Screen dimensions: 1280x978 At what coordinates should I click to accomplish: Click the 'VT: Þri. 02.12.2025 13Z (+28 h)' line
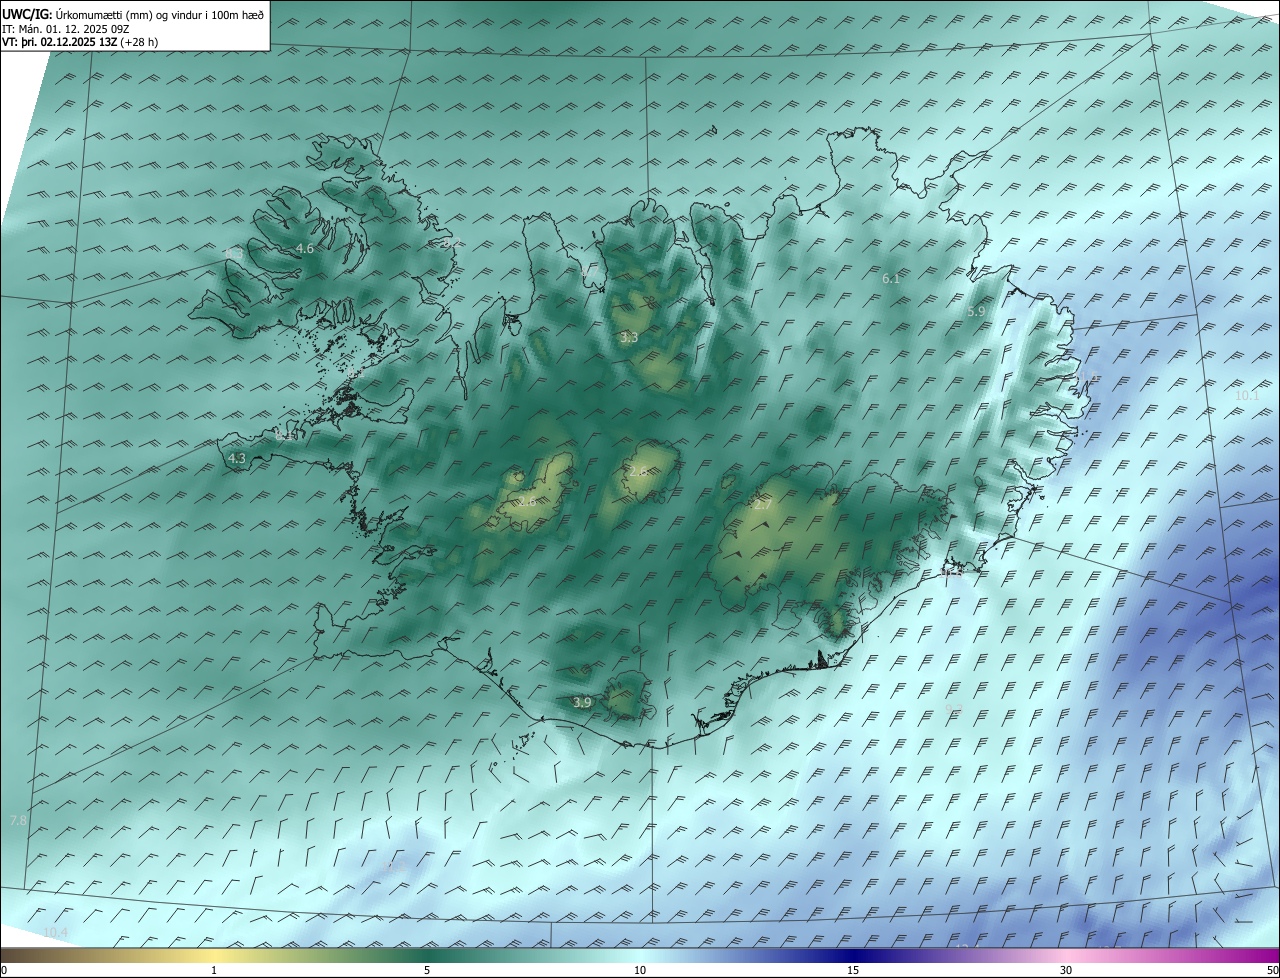[x=80, y=42]
